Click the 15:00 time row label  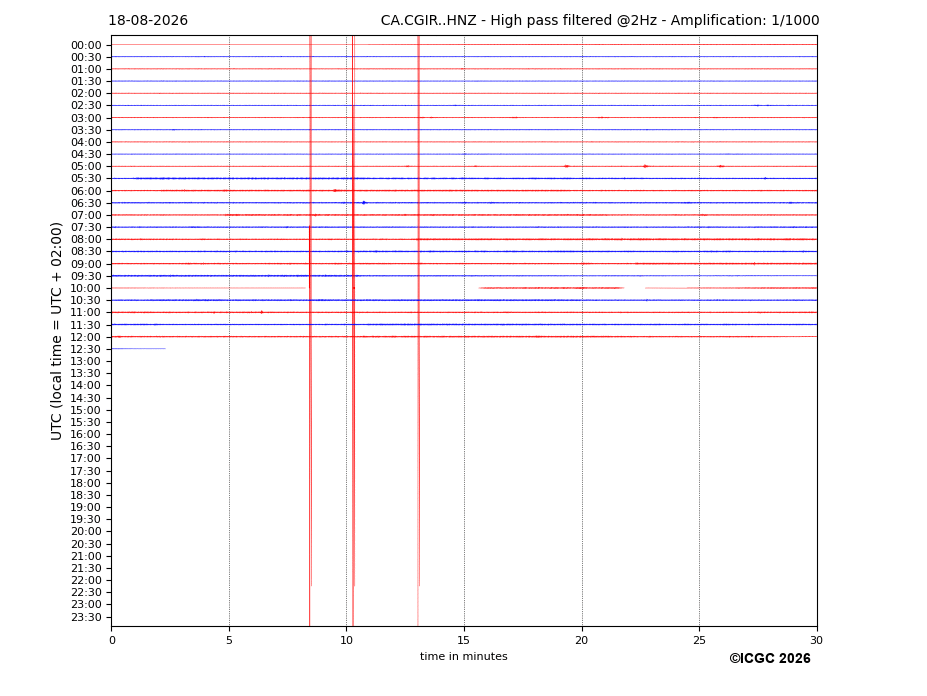tap(86, 410)
